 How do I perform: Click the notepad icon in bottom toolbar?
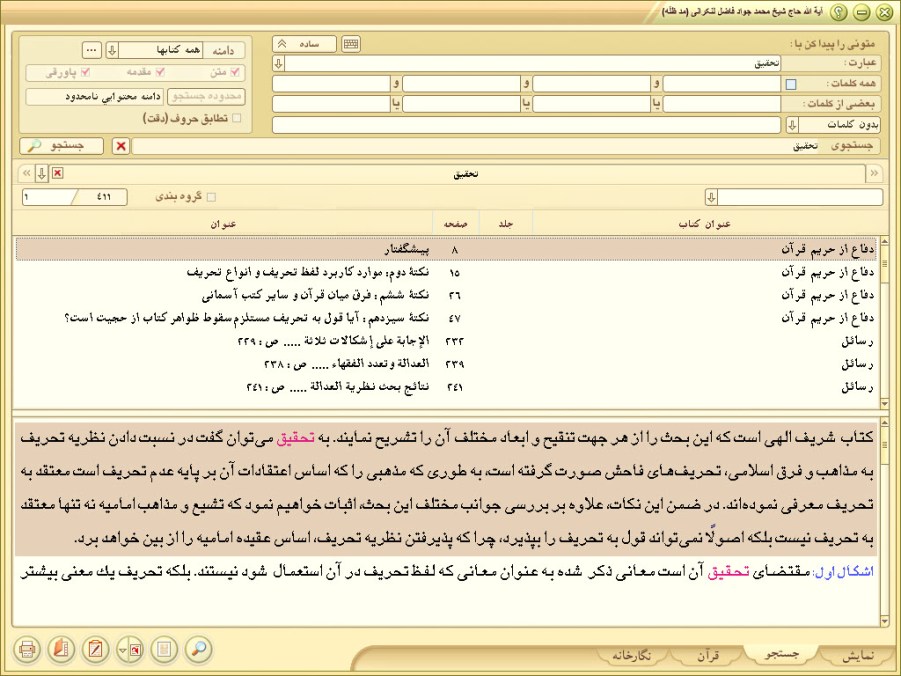click(x=96, y=649)
